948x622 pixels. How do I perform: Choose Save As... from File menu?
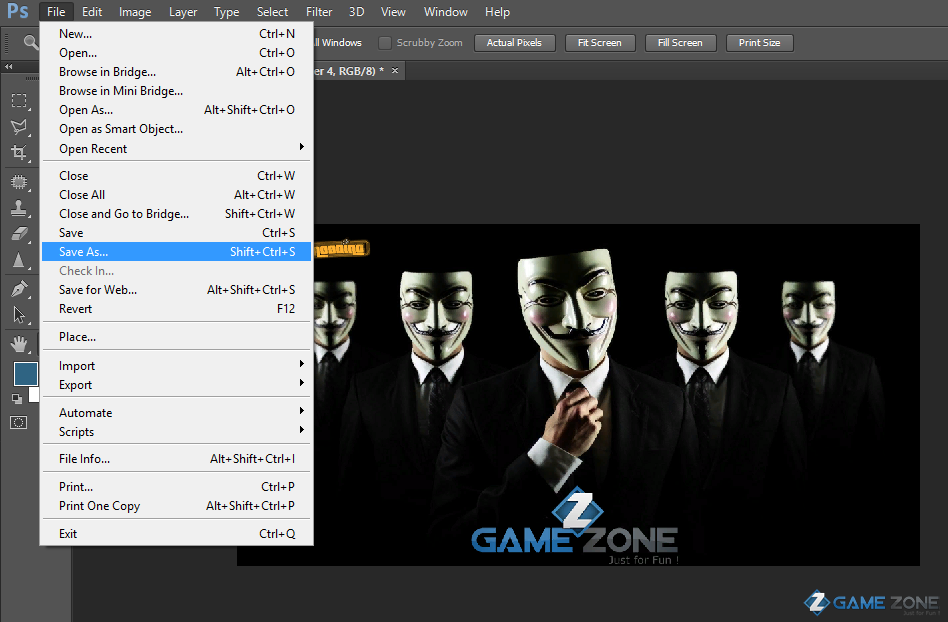tap(177, 251)
